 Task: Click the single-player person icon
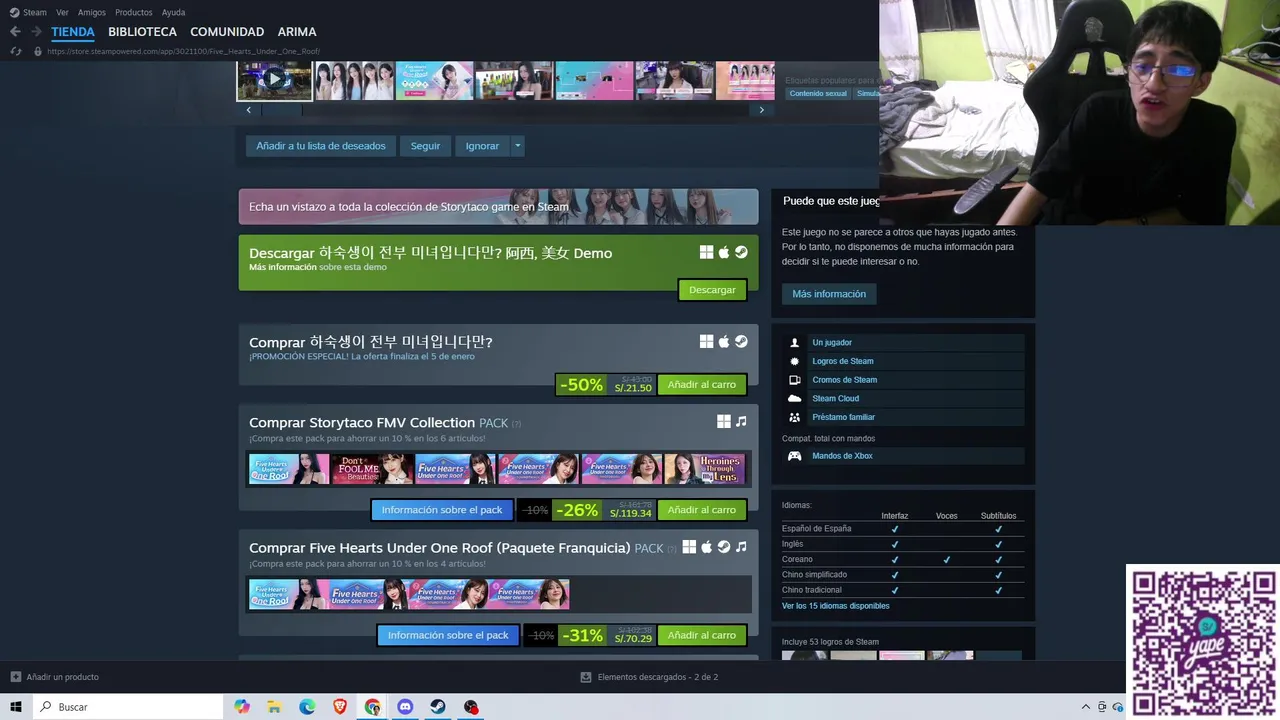click(x=795, y=343)
